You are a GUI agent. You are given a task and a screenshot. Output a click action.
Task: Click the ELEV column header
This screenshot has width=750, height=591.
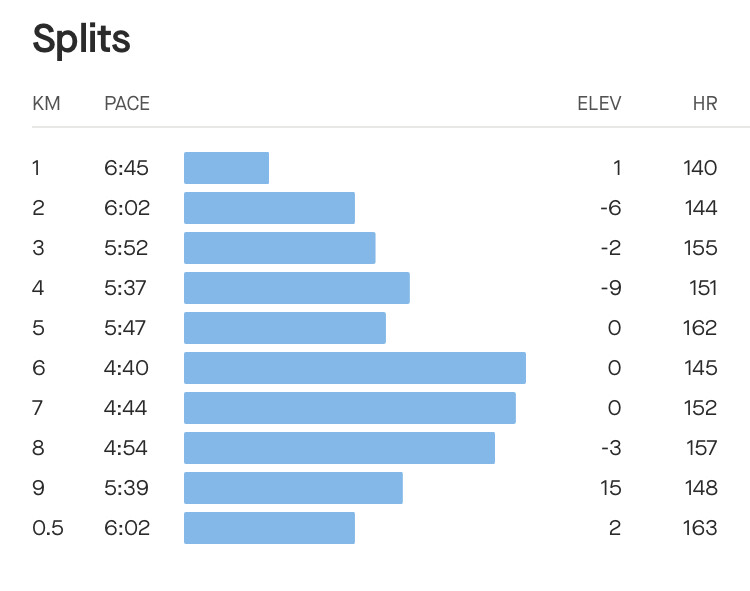[599, 103]
